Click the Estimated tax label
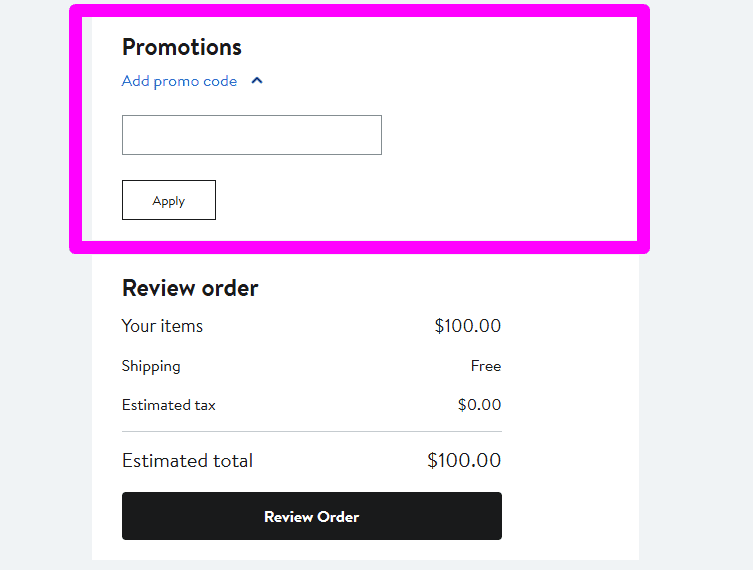This screenshot has width=753, height=570. 168,405
